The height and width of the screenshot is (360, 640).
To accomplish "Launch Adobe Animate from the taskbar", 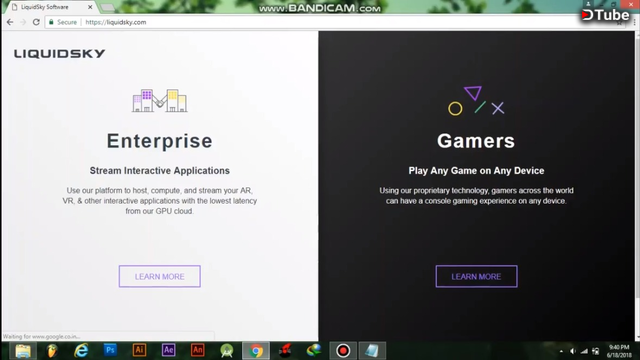I will [x=198, y=350].
